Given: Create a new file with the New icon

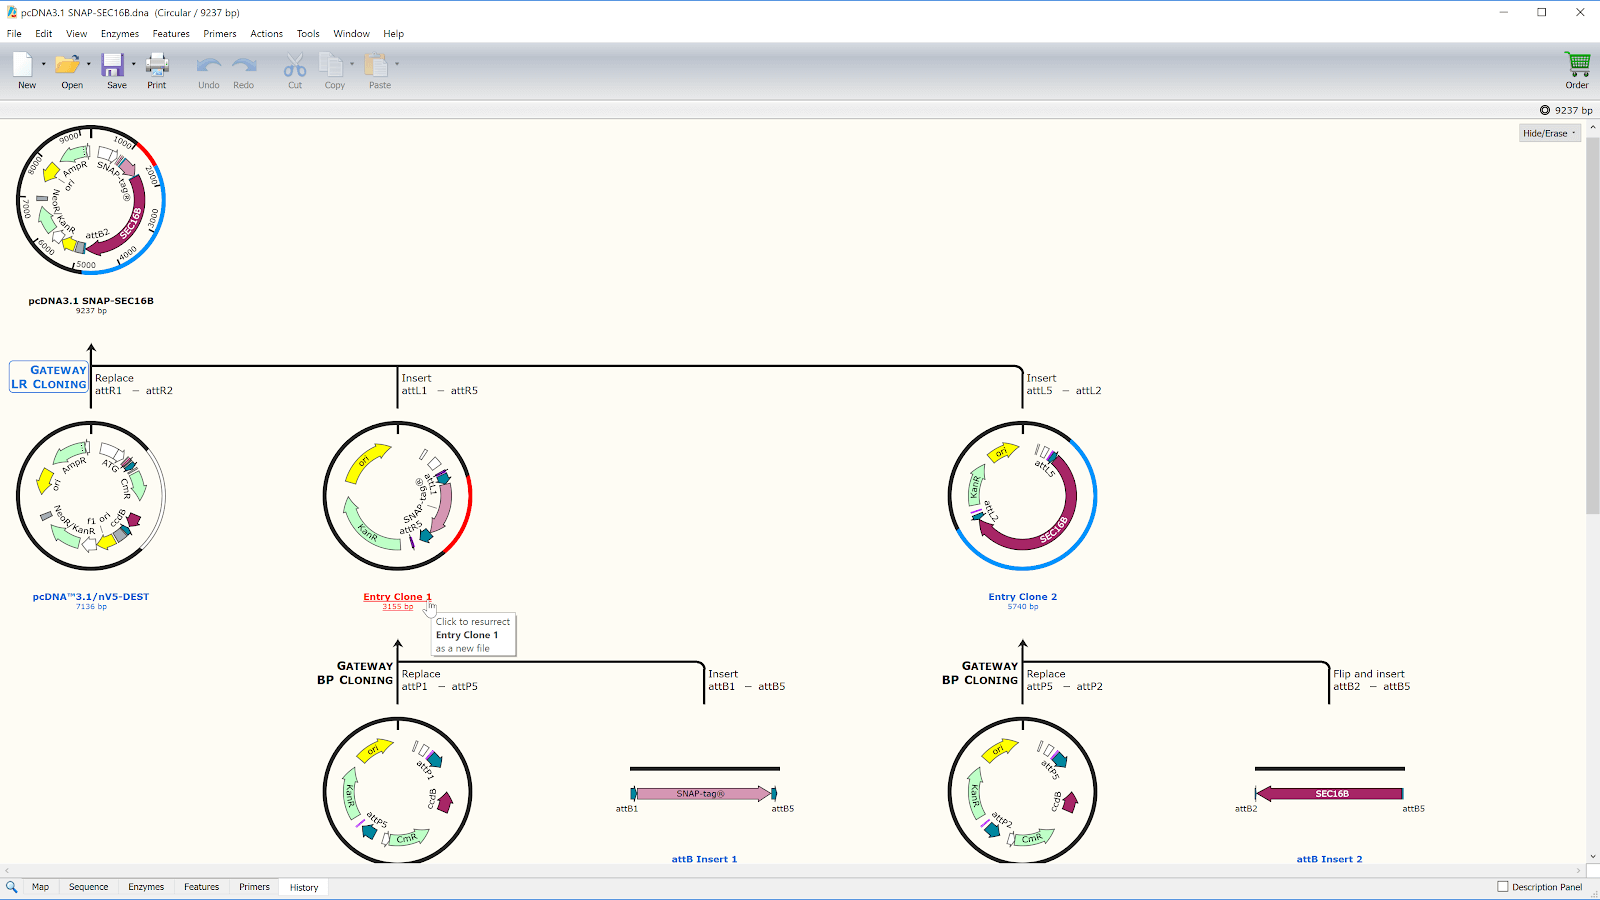Looking at the screenshot, I should click(25, 67).
